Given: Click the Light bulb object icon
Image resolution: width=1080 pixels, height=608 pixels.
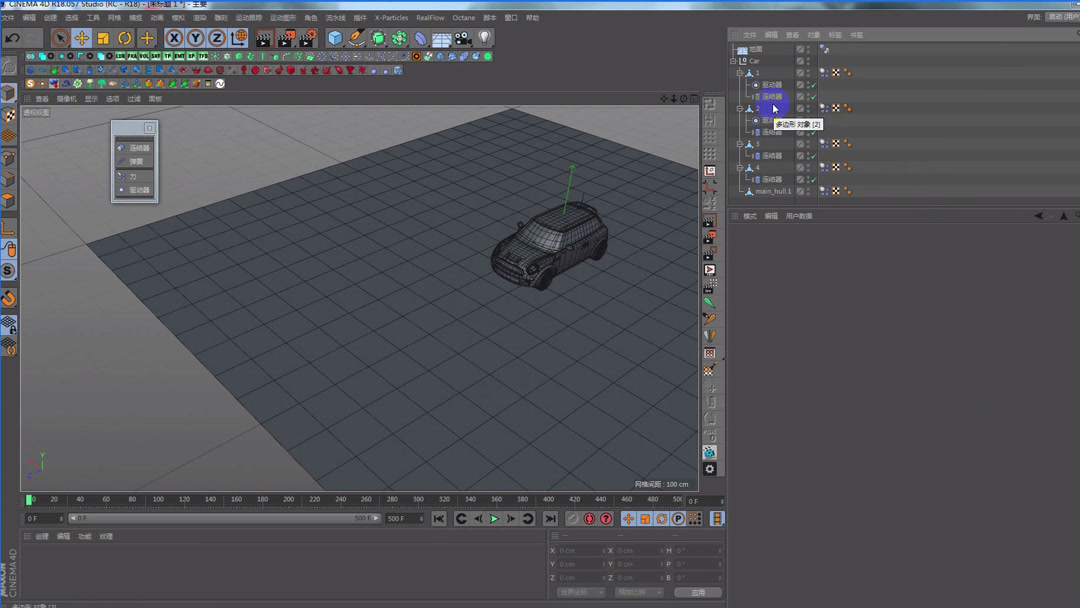Looking at the screenshot, I should [485, 38].
